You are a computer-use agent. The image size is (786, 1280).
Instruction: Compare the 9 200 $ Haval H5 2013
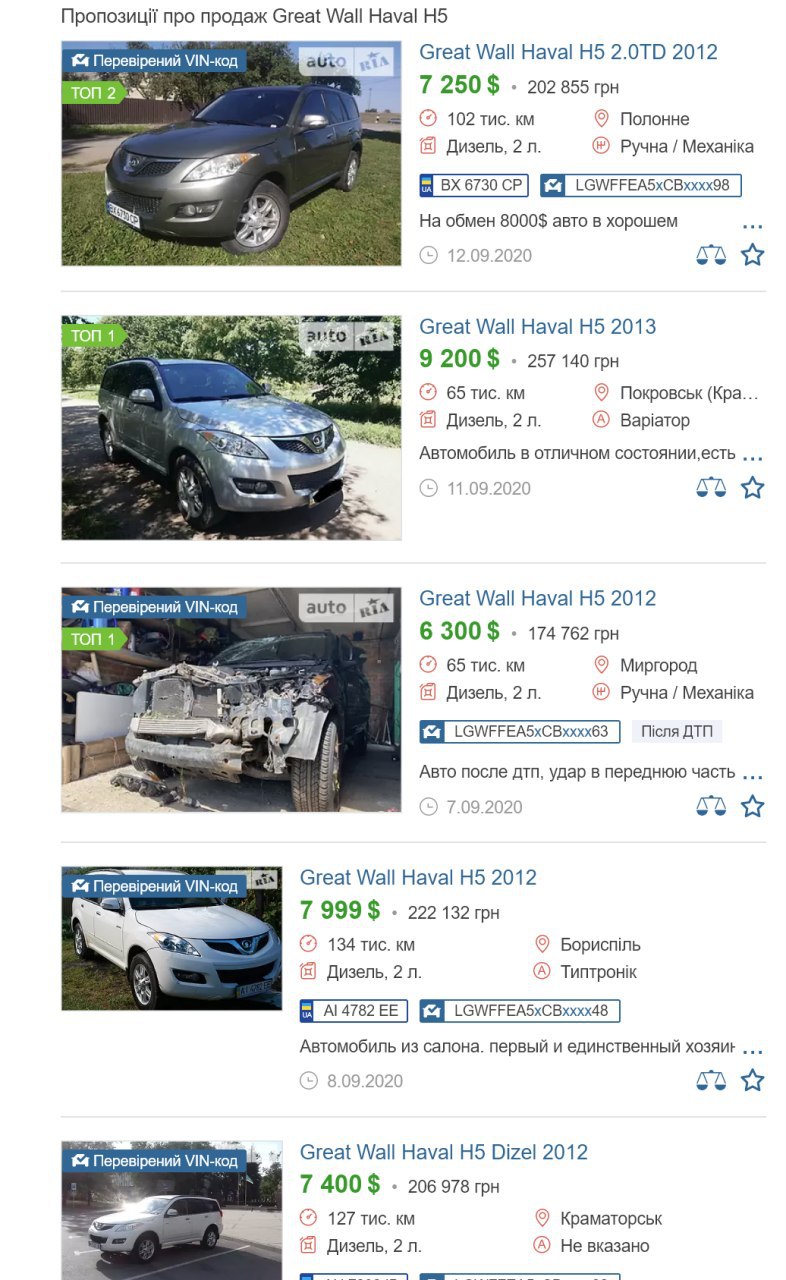[711, 488]
